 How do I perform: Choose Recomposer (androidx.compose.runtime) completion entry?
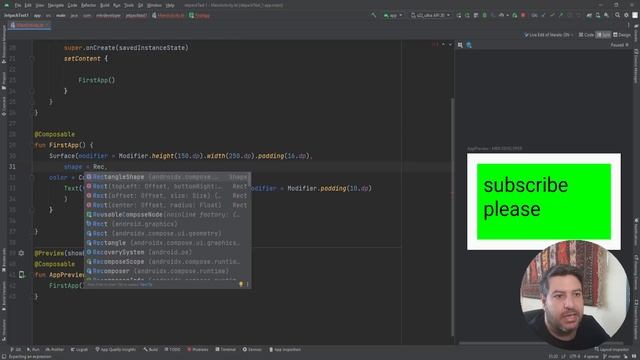click(x=167, y=271)
